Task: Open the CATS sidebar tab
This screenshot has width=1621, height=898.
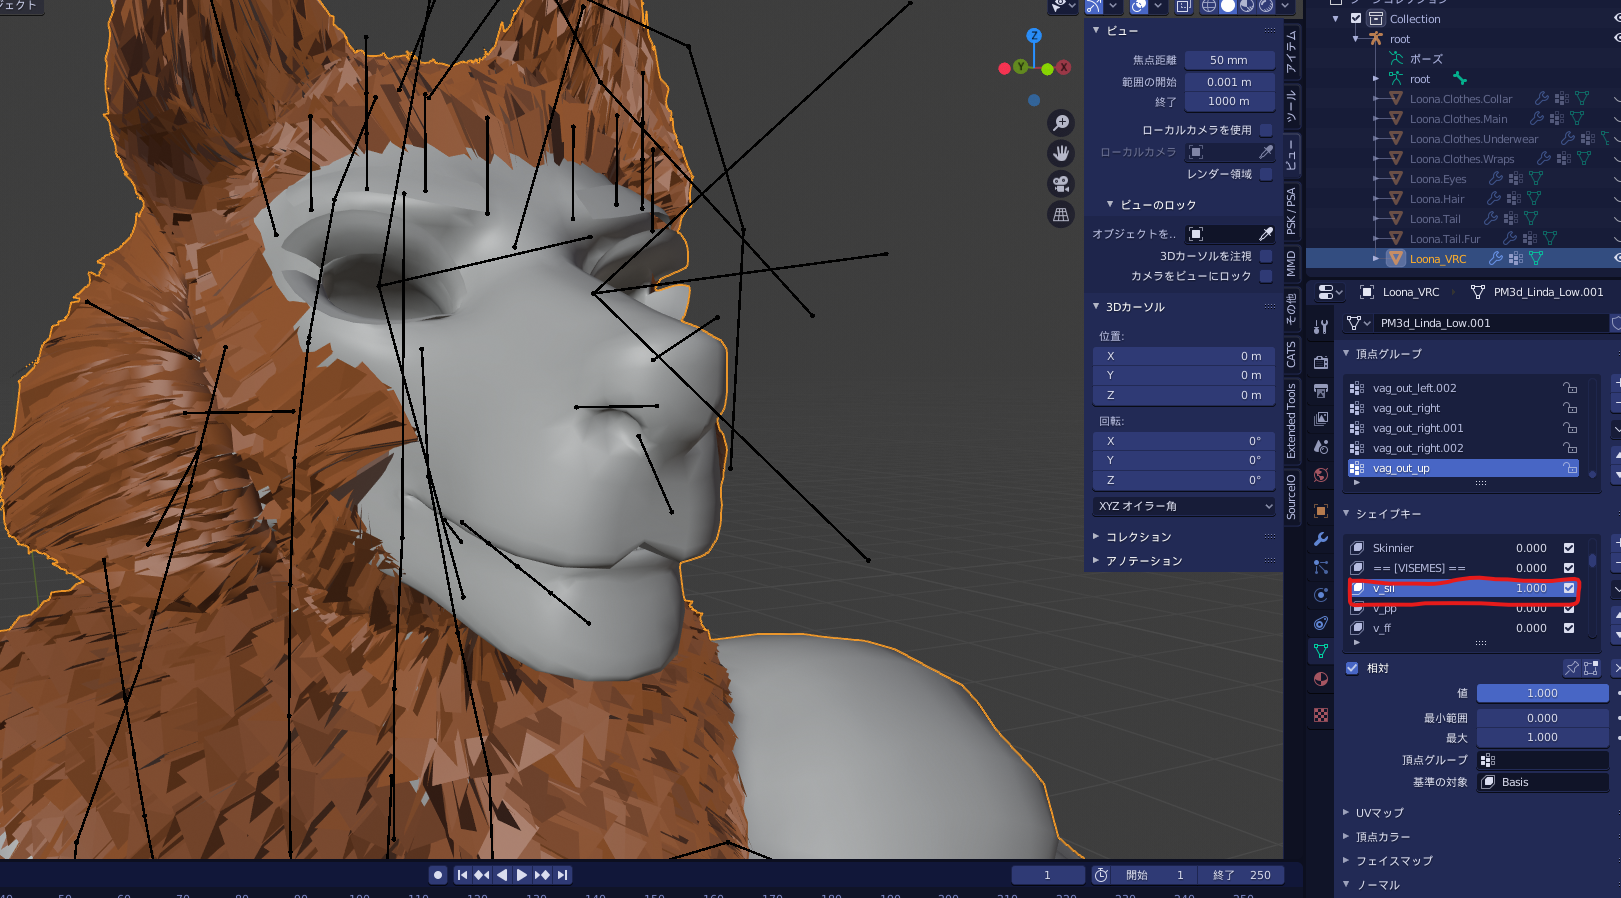Action: click(1292, 354)
